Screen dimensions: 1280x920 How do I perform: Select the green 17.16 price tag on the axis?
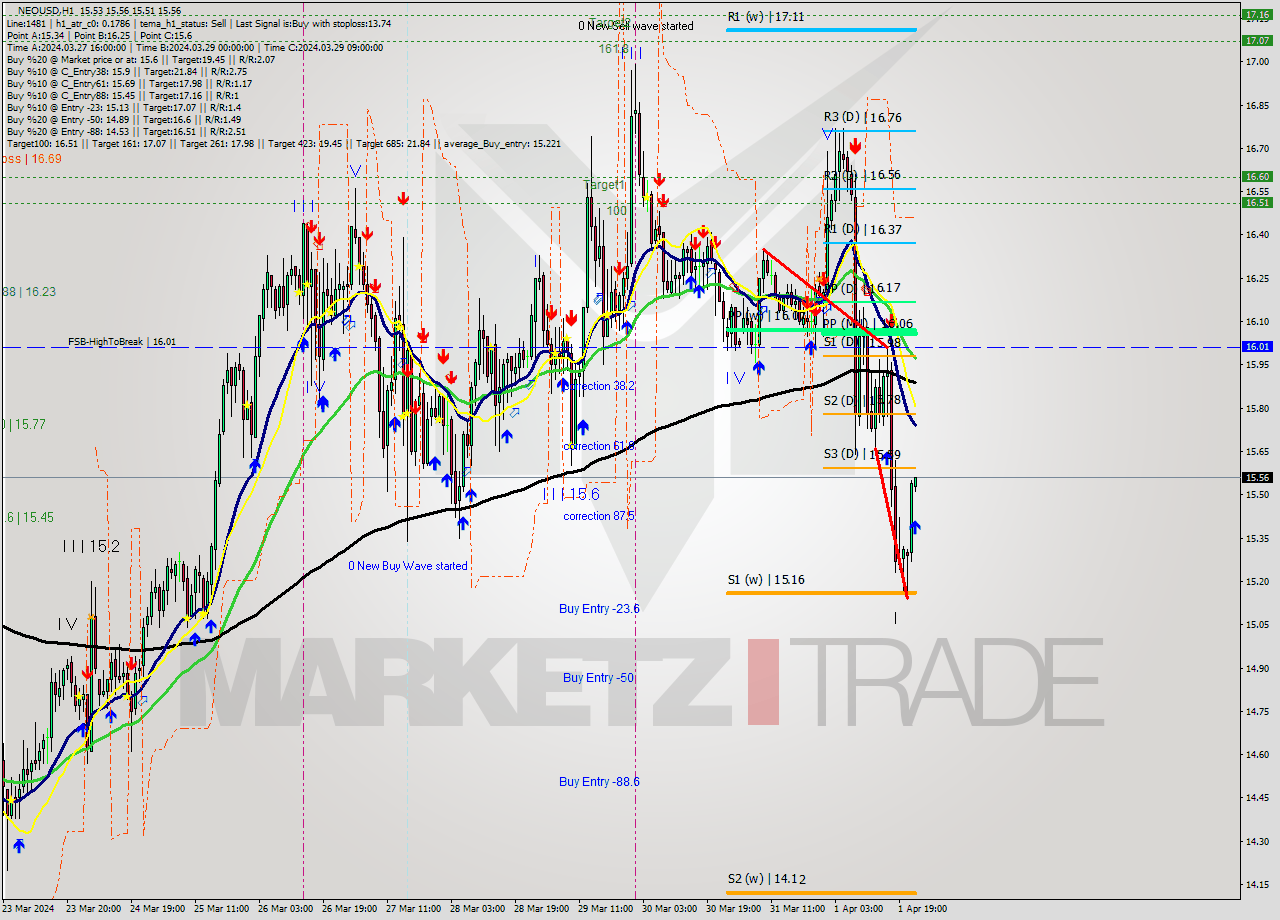[1257, 14]
